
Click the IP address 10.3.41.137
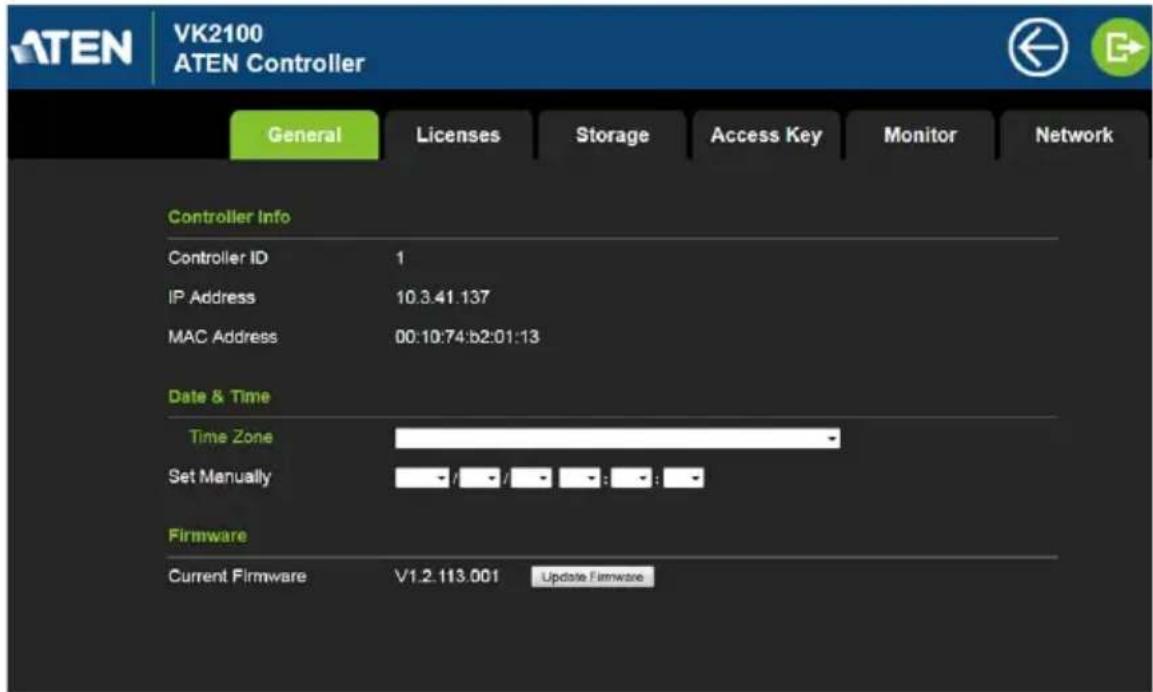pos(442,298)
